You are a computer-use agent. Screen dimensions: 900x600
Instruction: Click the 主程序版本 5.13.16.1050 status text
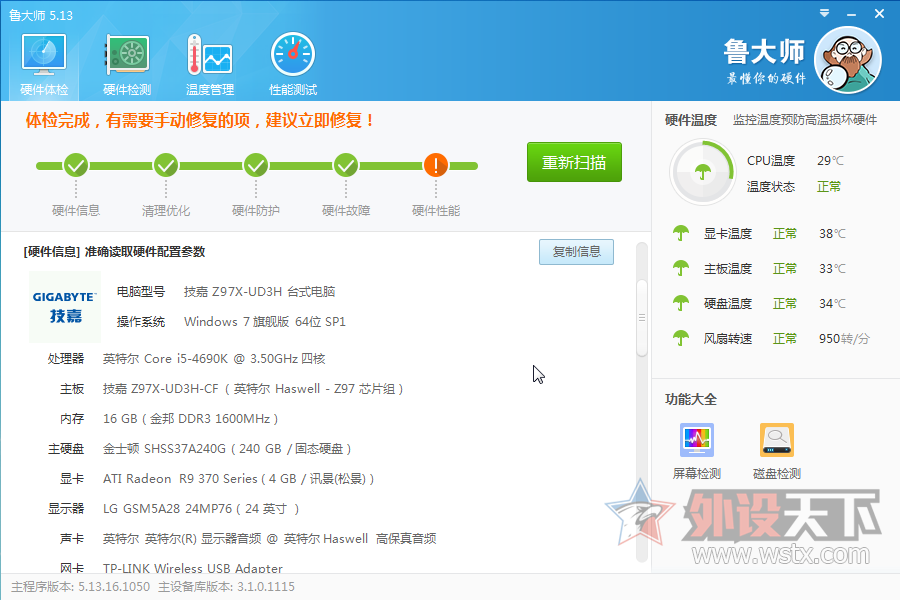pos(81,587)
